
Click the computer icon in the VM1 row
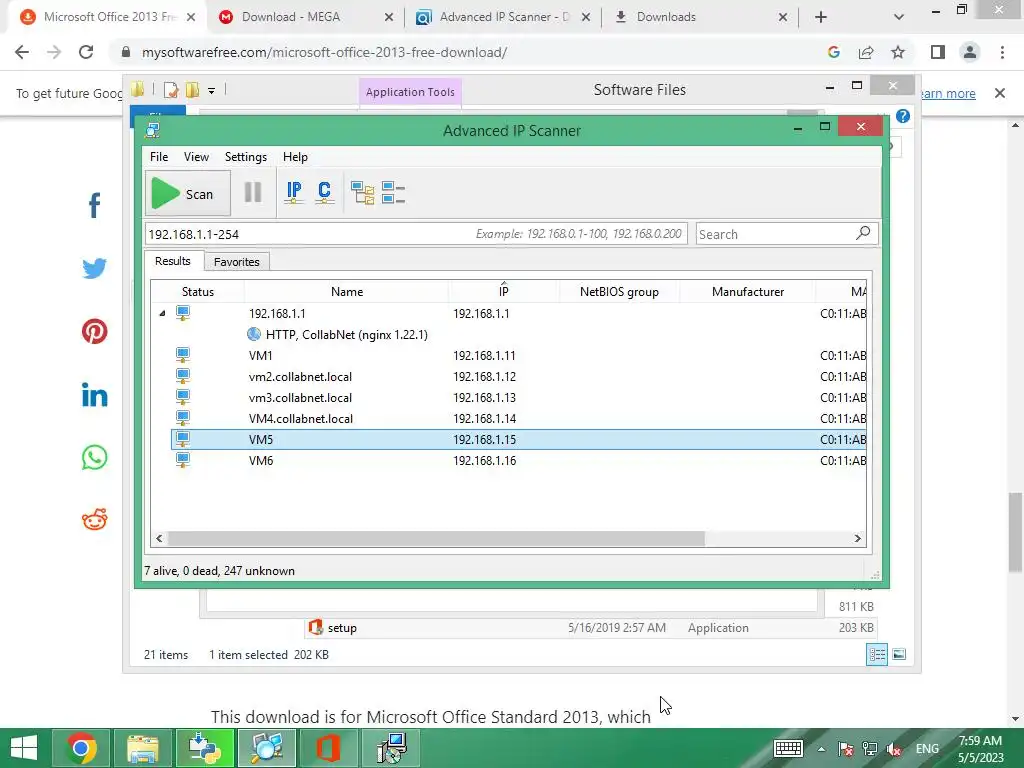183,355
